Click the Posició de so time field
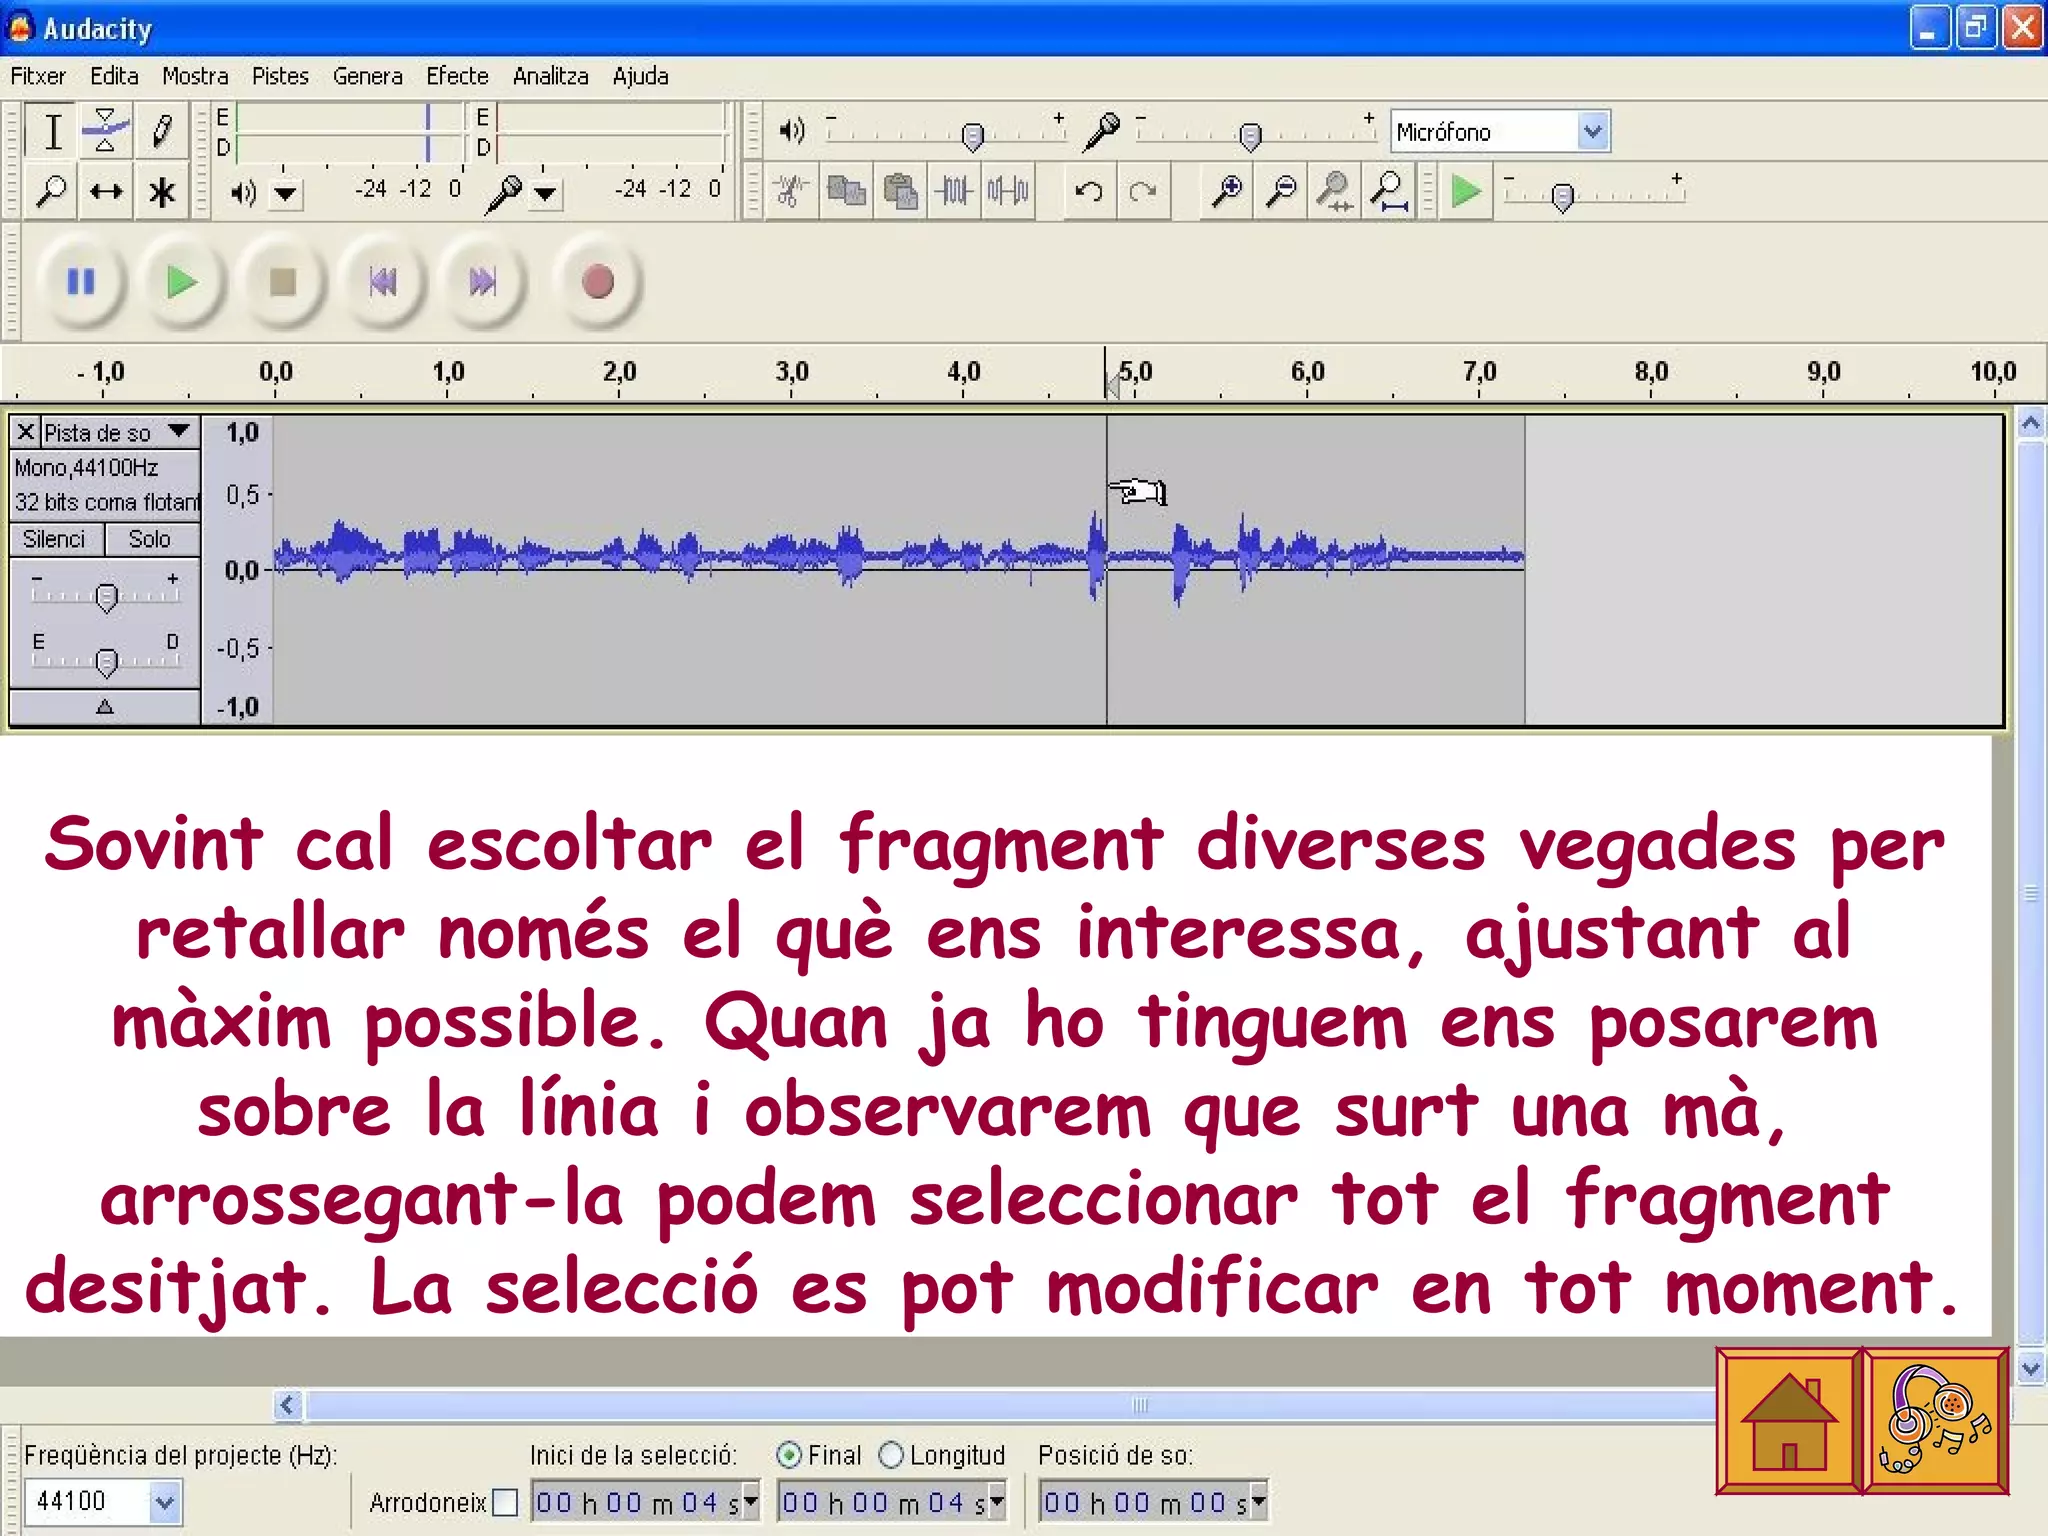 point(1154,1501)
